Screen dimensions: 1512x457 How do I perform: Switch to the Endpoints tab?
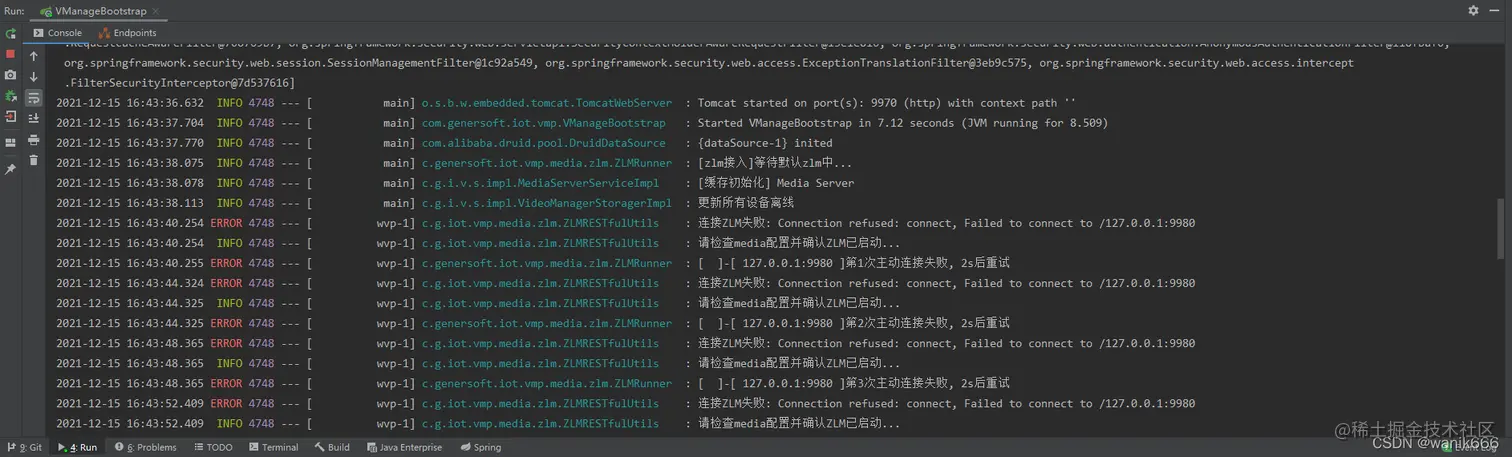[128, 33]
